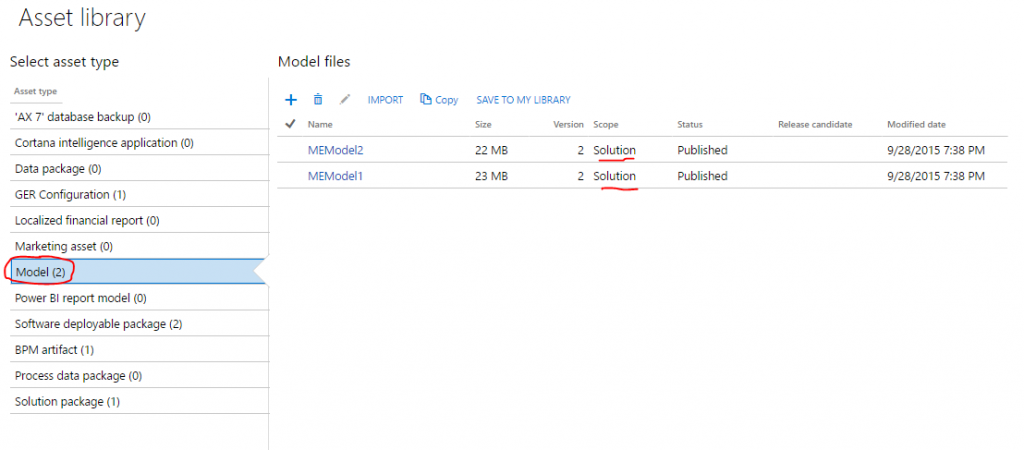Viewport: 1024px width, 450px height.
Task: Sort by Modified date column header
Action: pos(916,125)
